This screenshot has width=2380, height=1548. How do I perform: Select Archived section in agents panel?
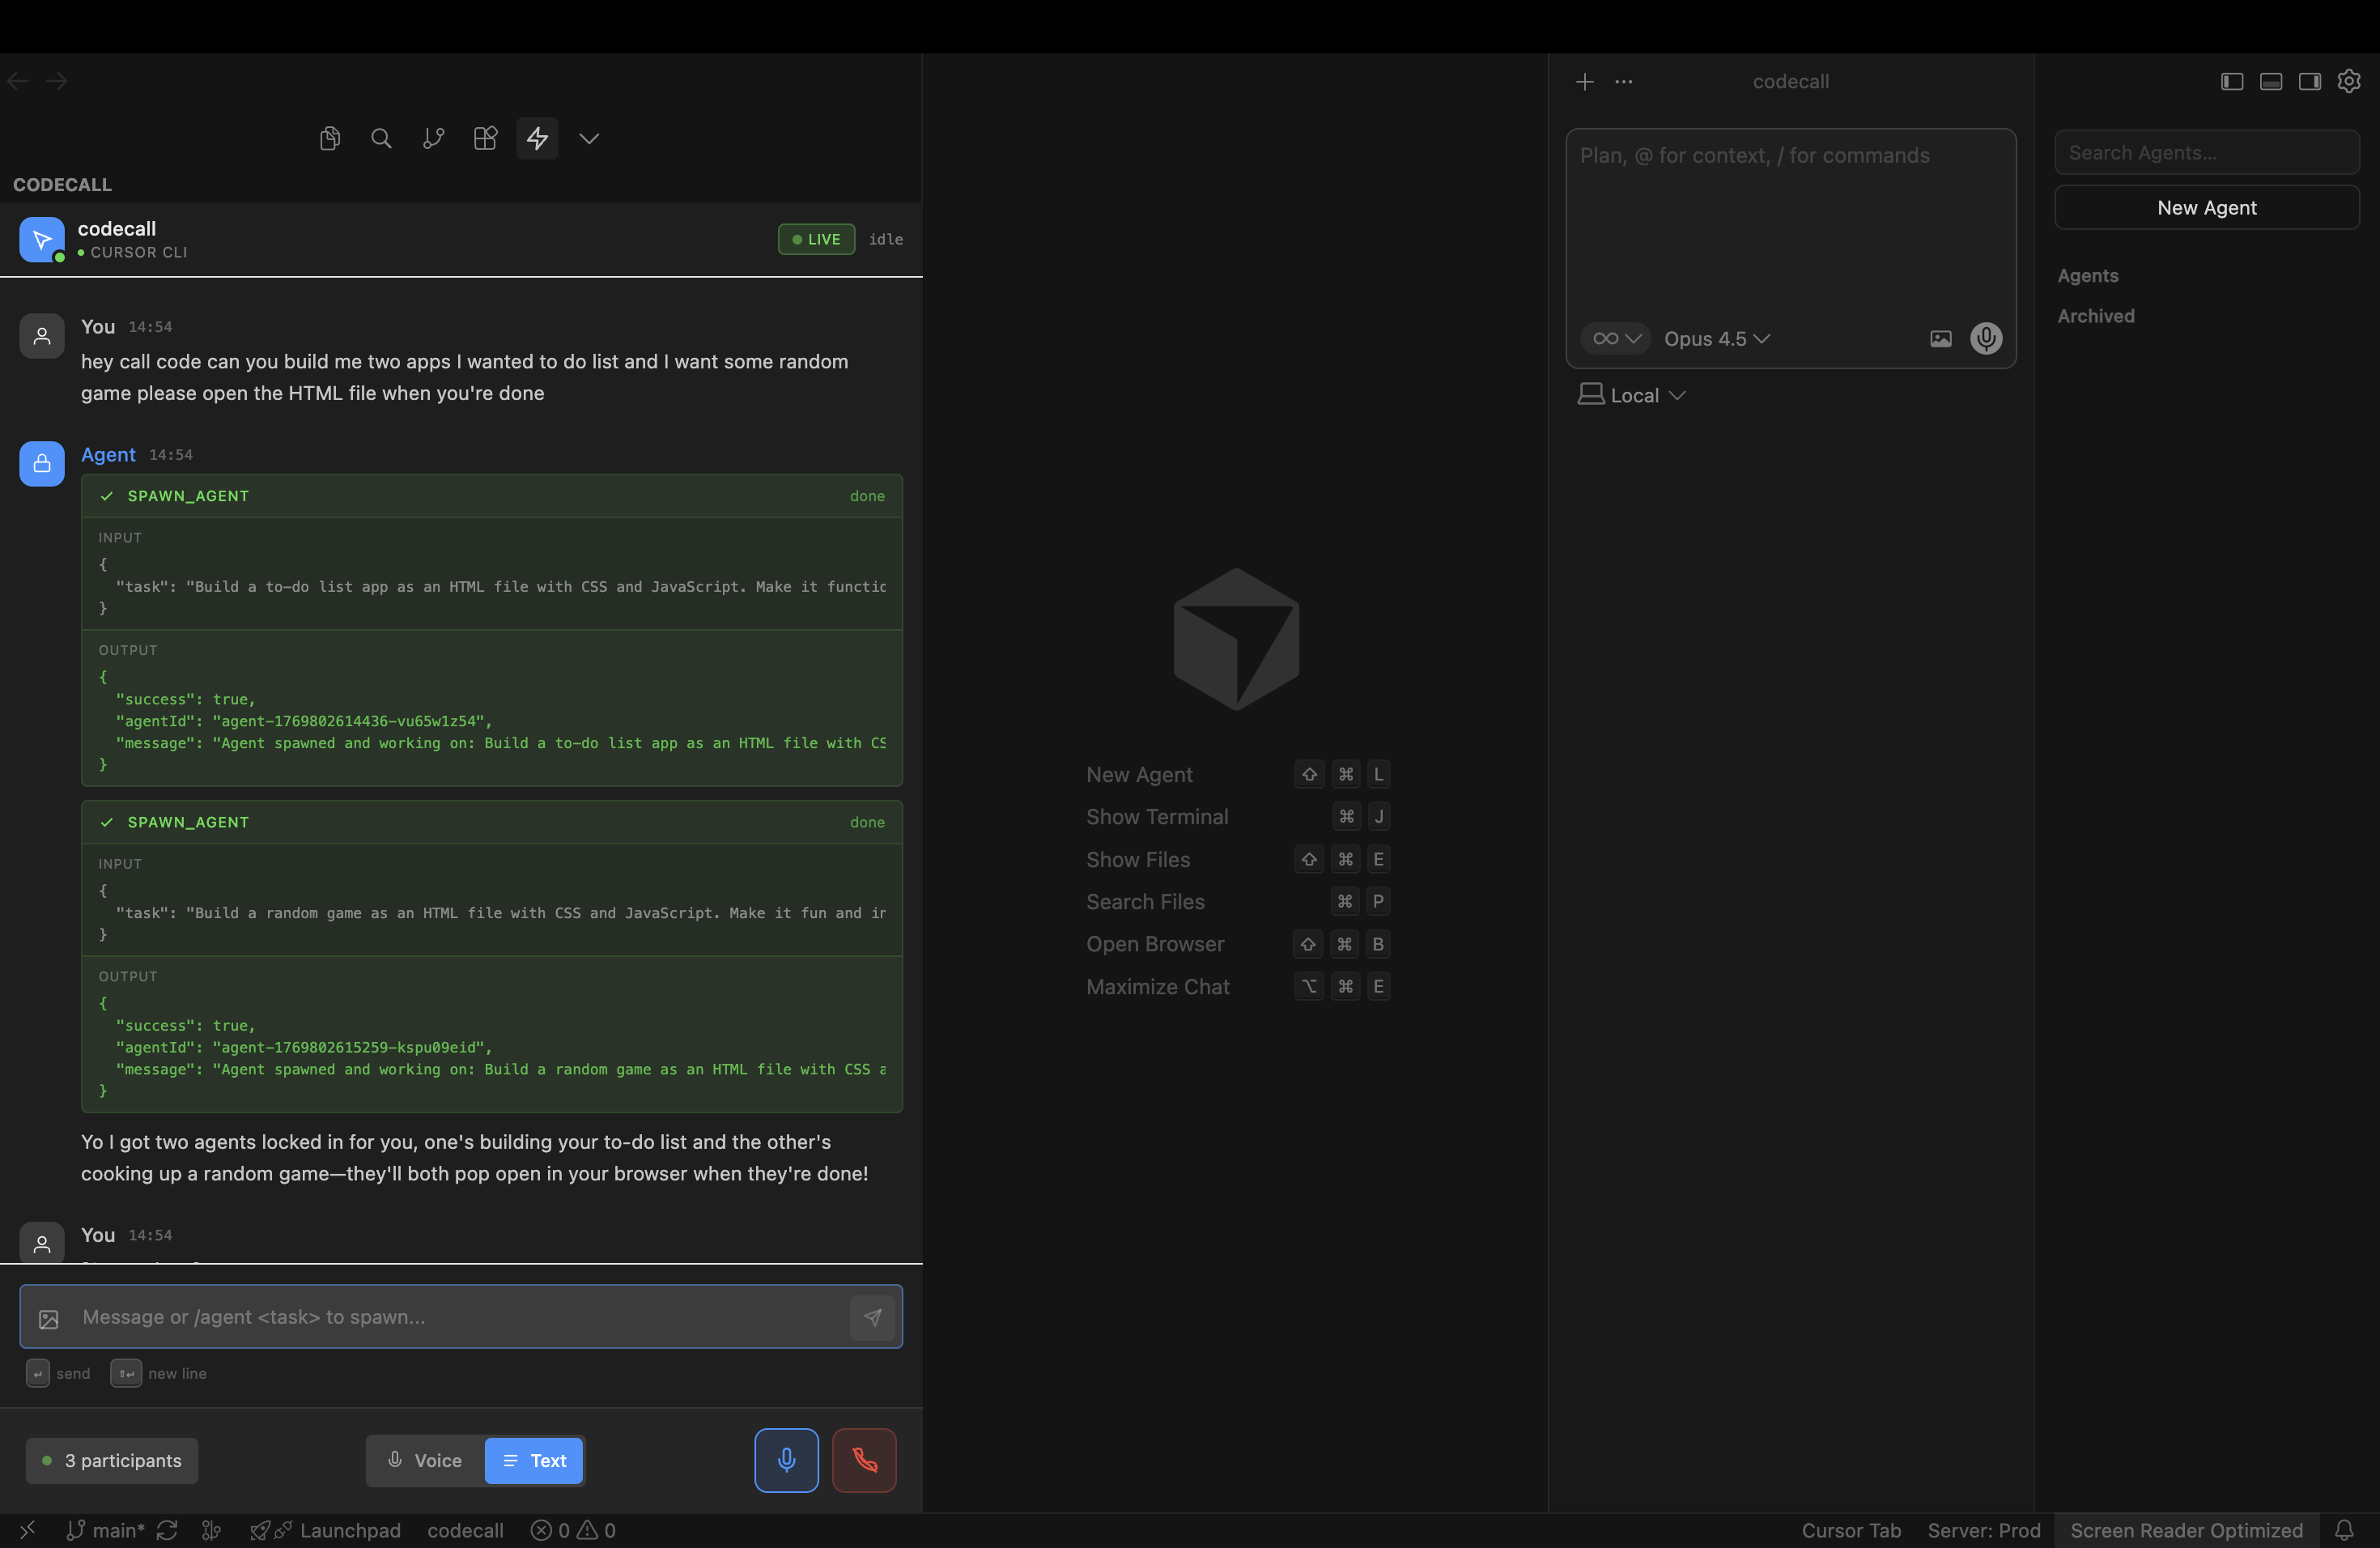coord(2095,316)
